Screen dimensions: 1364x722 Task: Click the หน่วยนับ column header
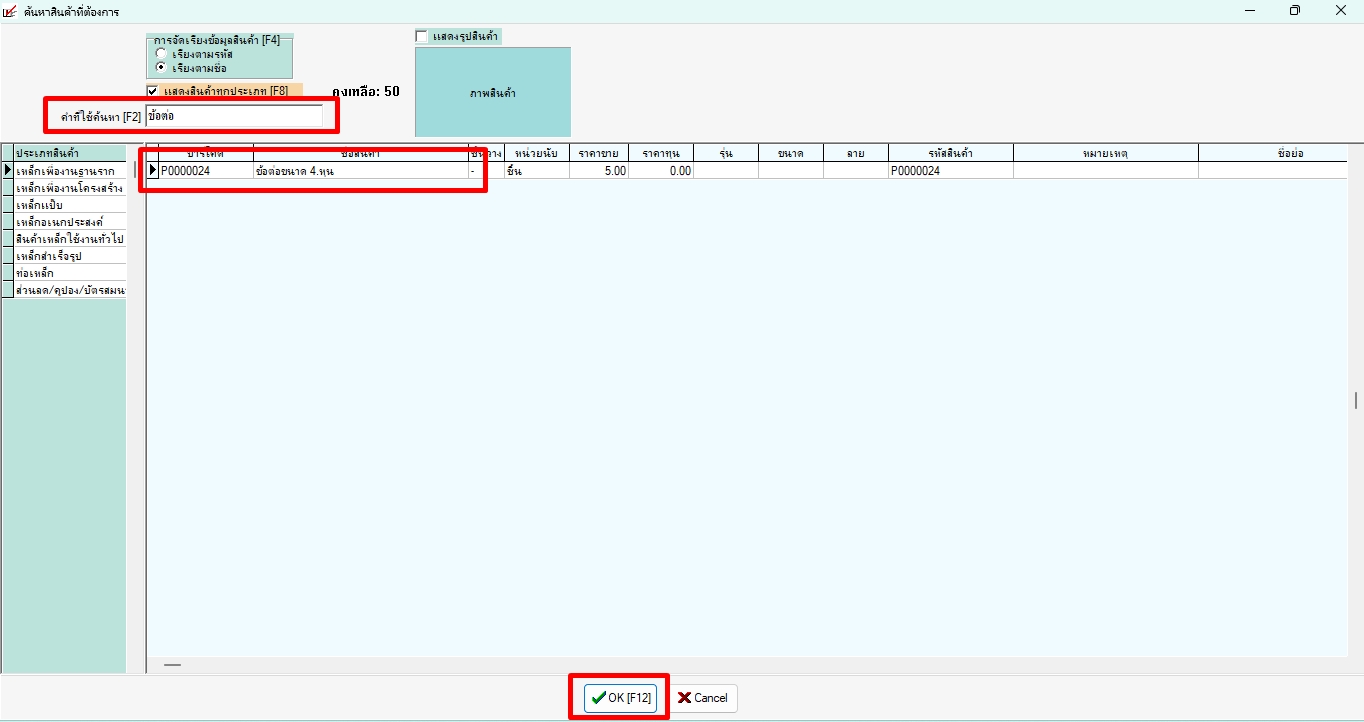pos(536,153)
